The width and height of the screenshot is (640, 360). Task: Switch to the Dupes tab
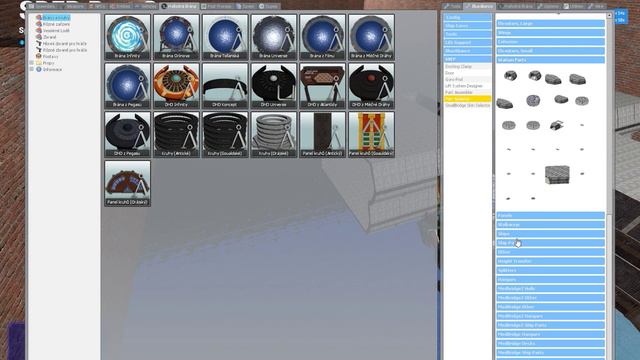tap(268, 6)
